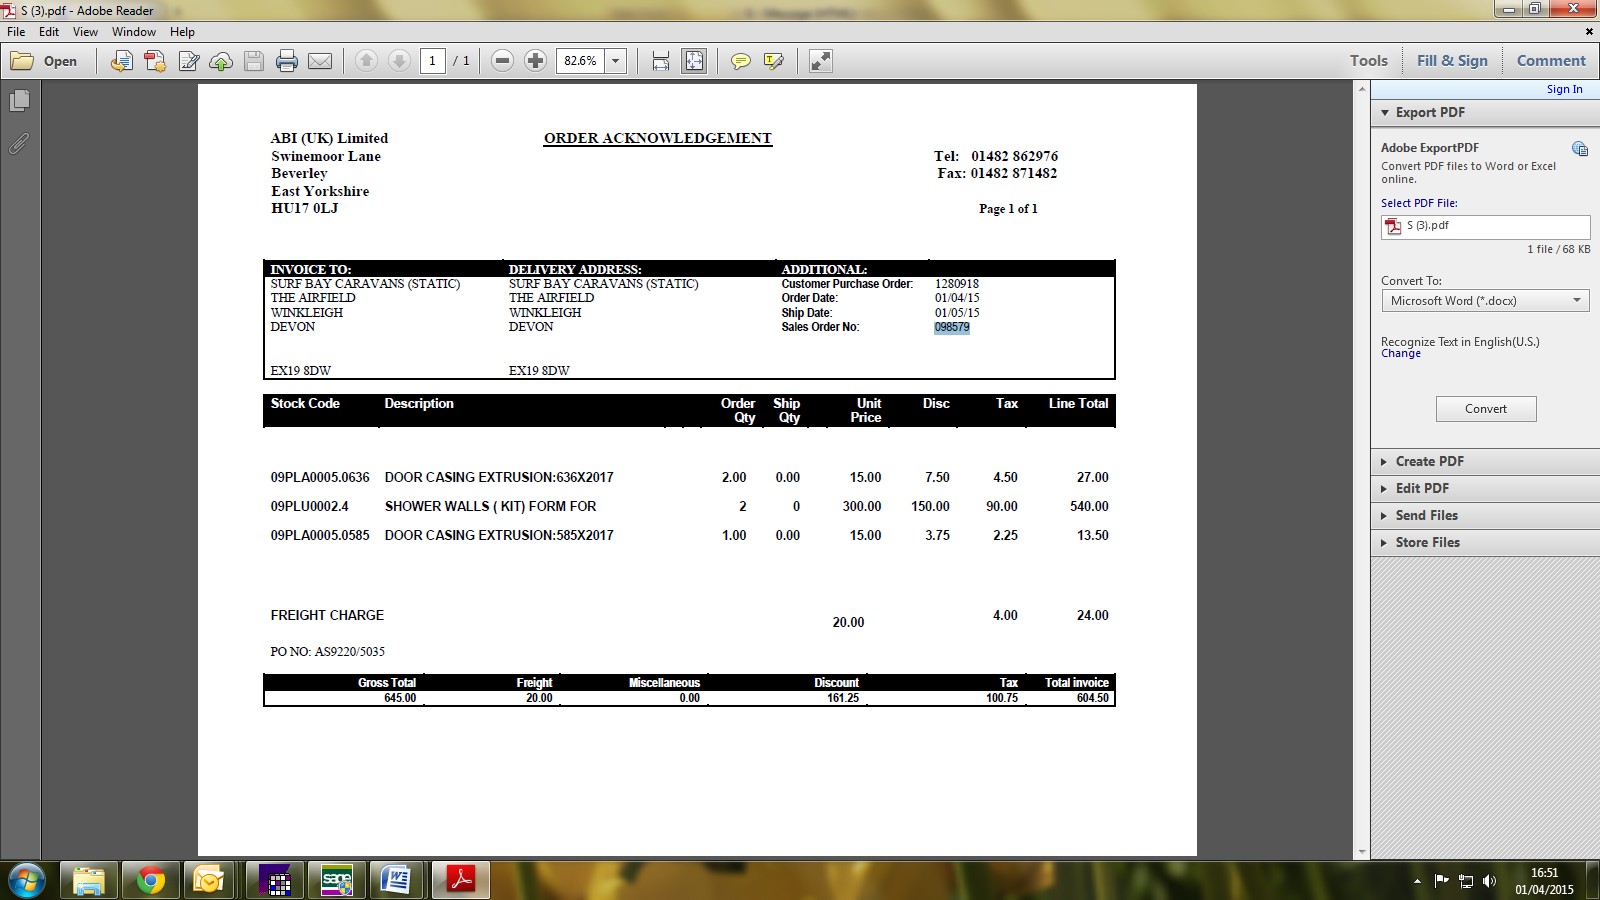
Task: Click the ORDER ACKNOWLEDGEMENT heading
Action: coord(658,138)
